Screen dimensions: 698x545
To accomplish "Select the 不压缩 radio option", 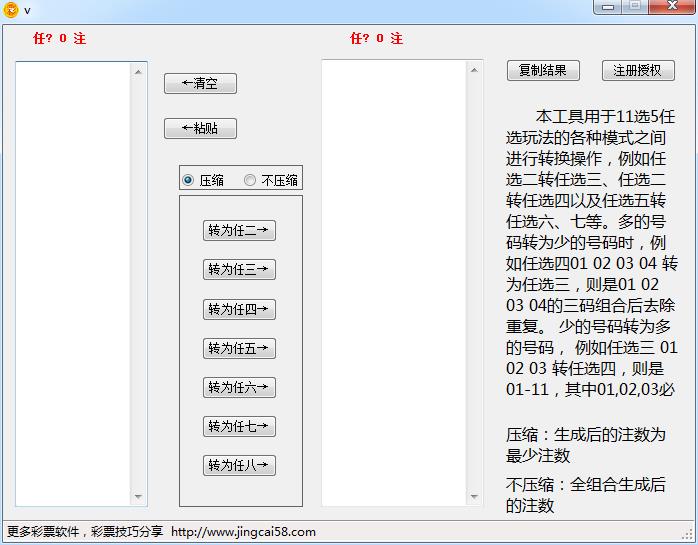I will point(250,180).
